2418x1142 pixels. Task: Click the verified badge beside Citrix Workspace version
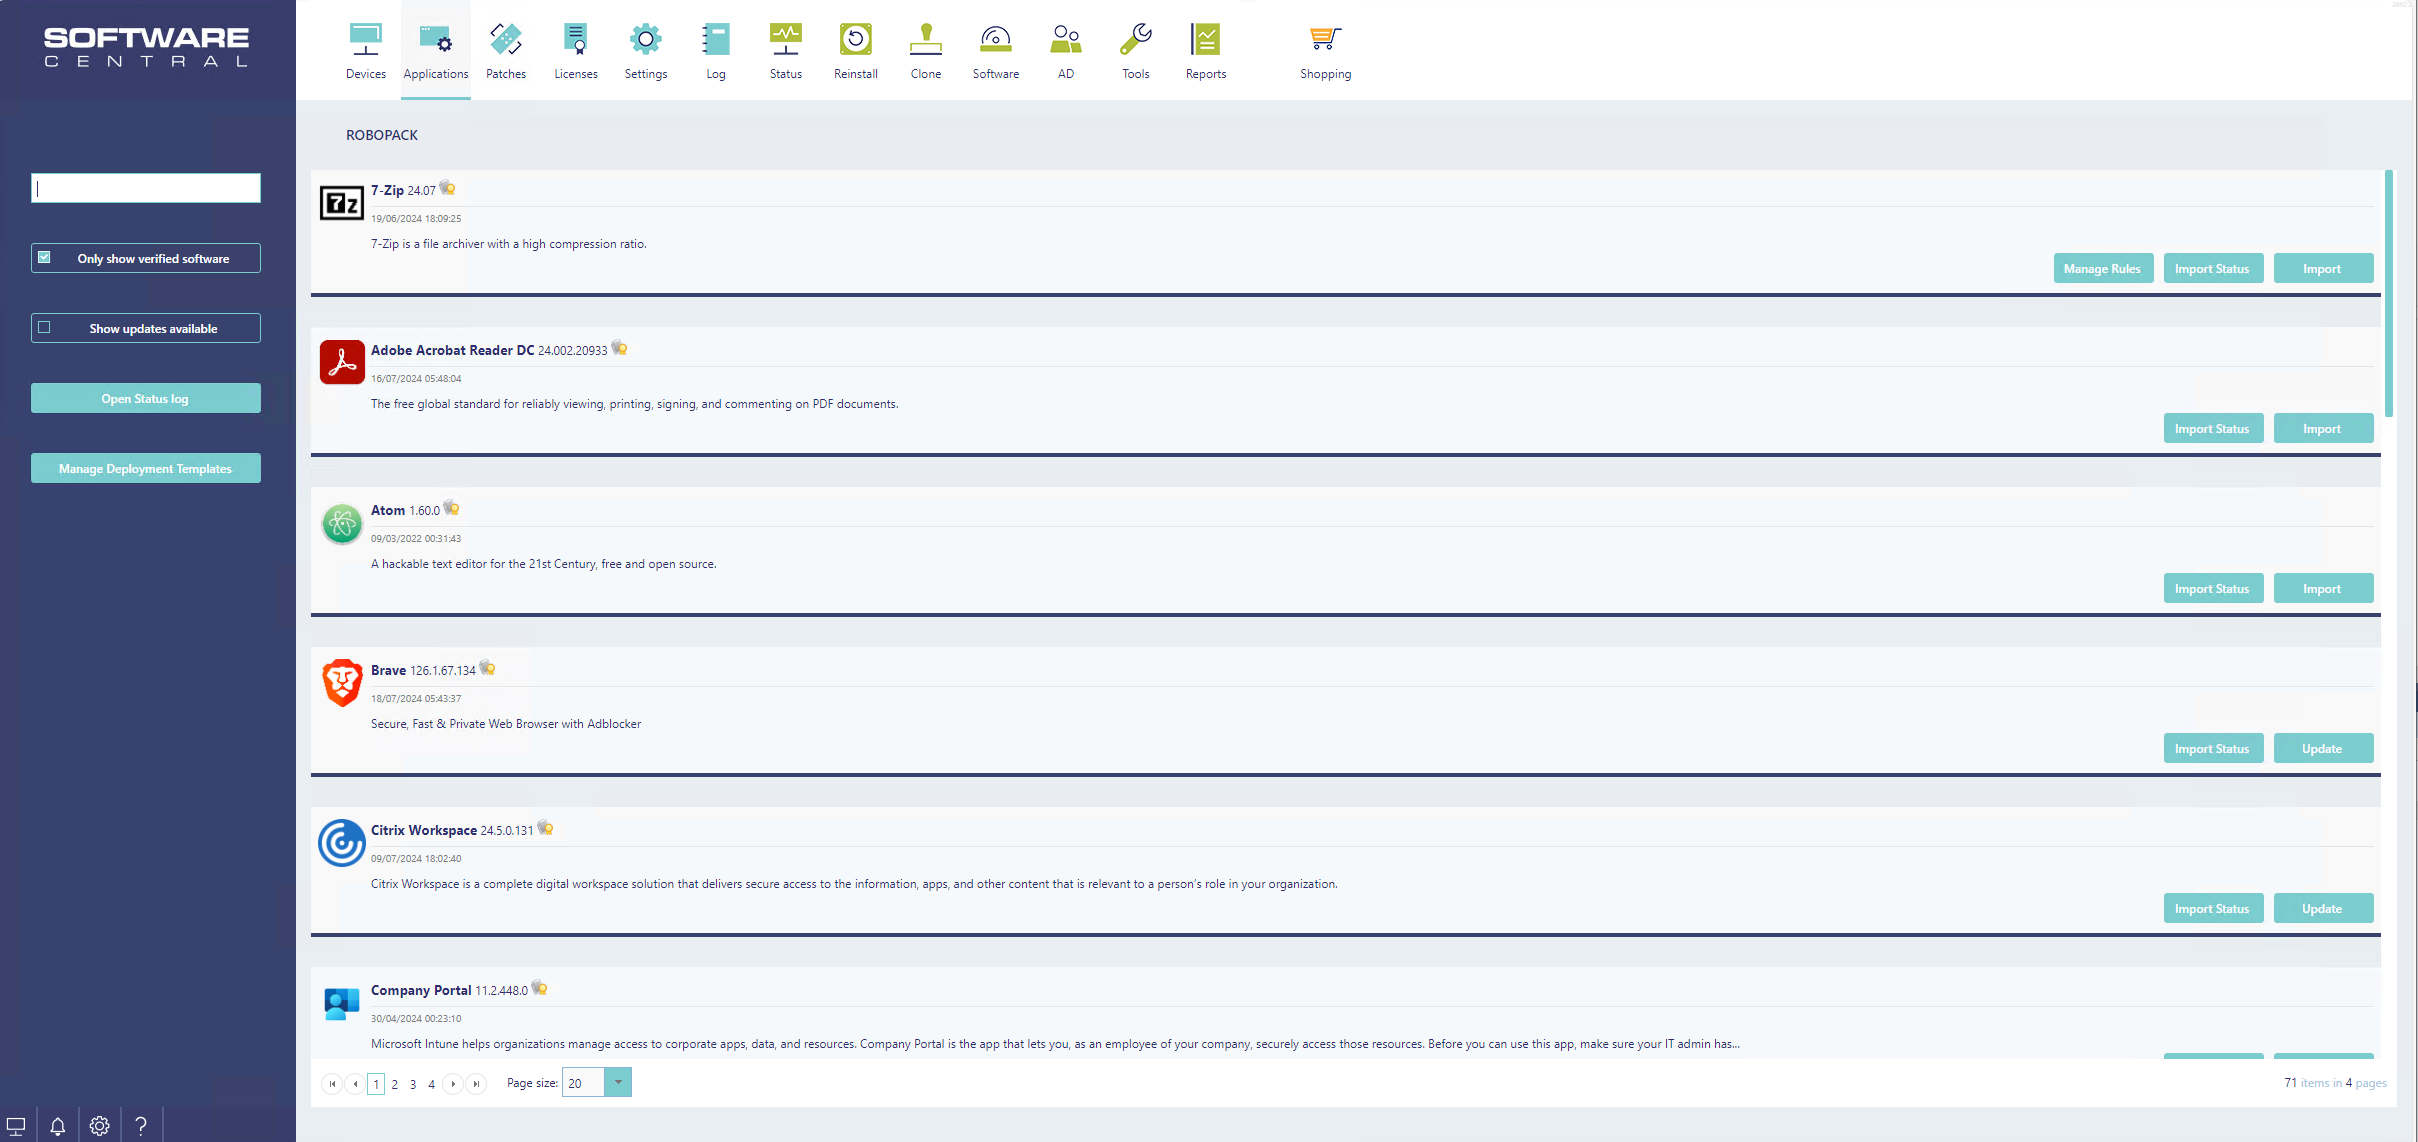pos(546,828)
